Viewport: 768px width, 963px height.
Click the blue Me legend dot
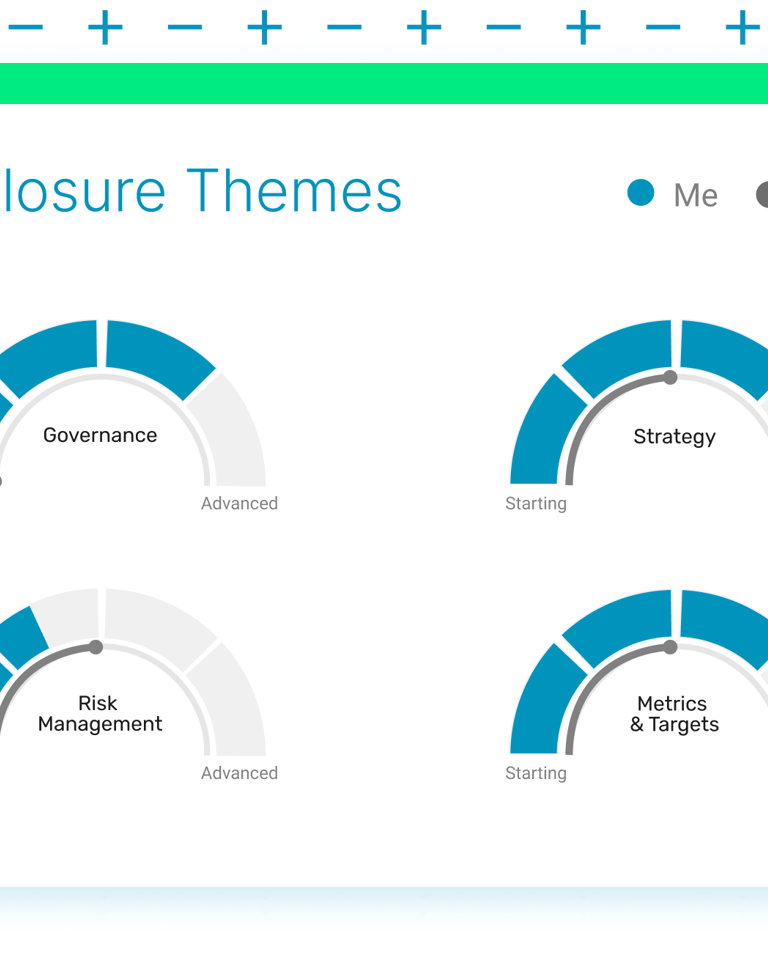(x=640, y=193)
